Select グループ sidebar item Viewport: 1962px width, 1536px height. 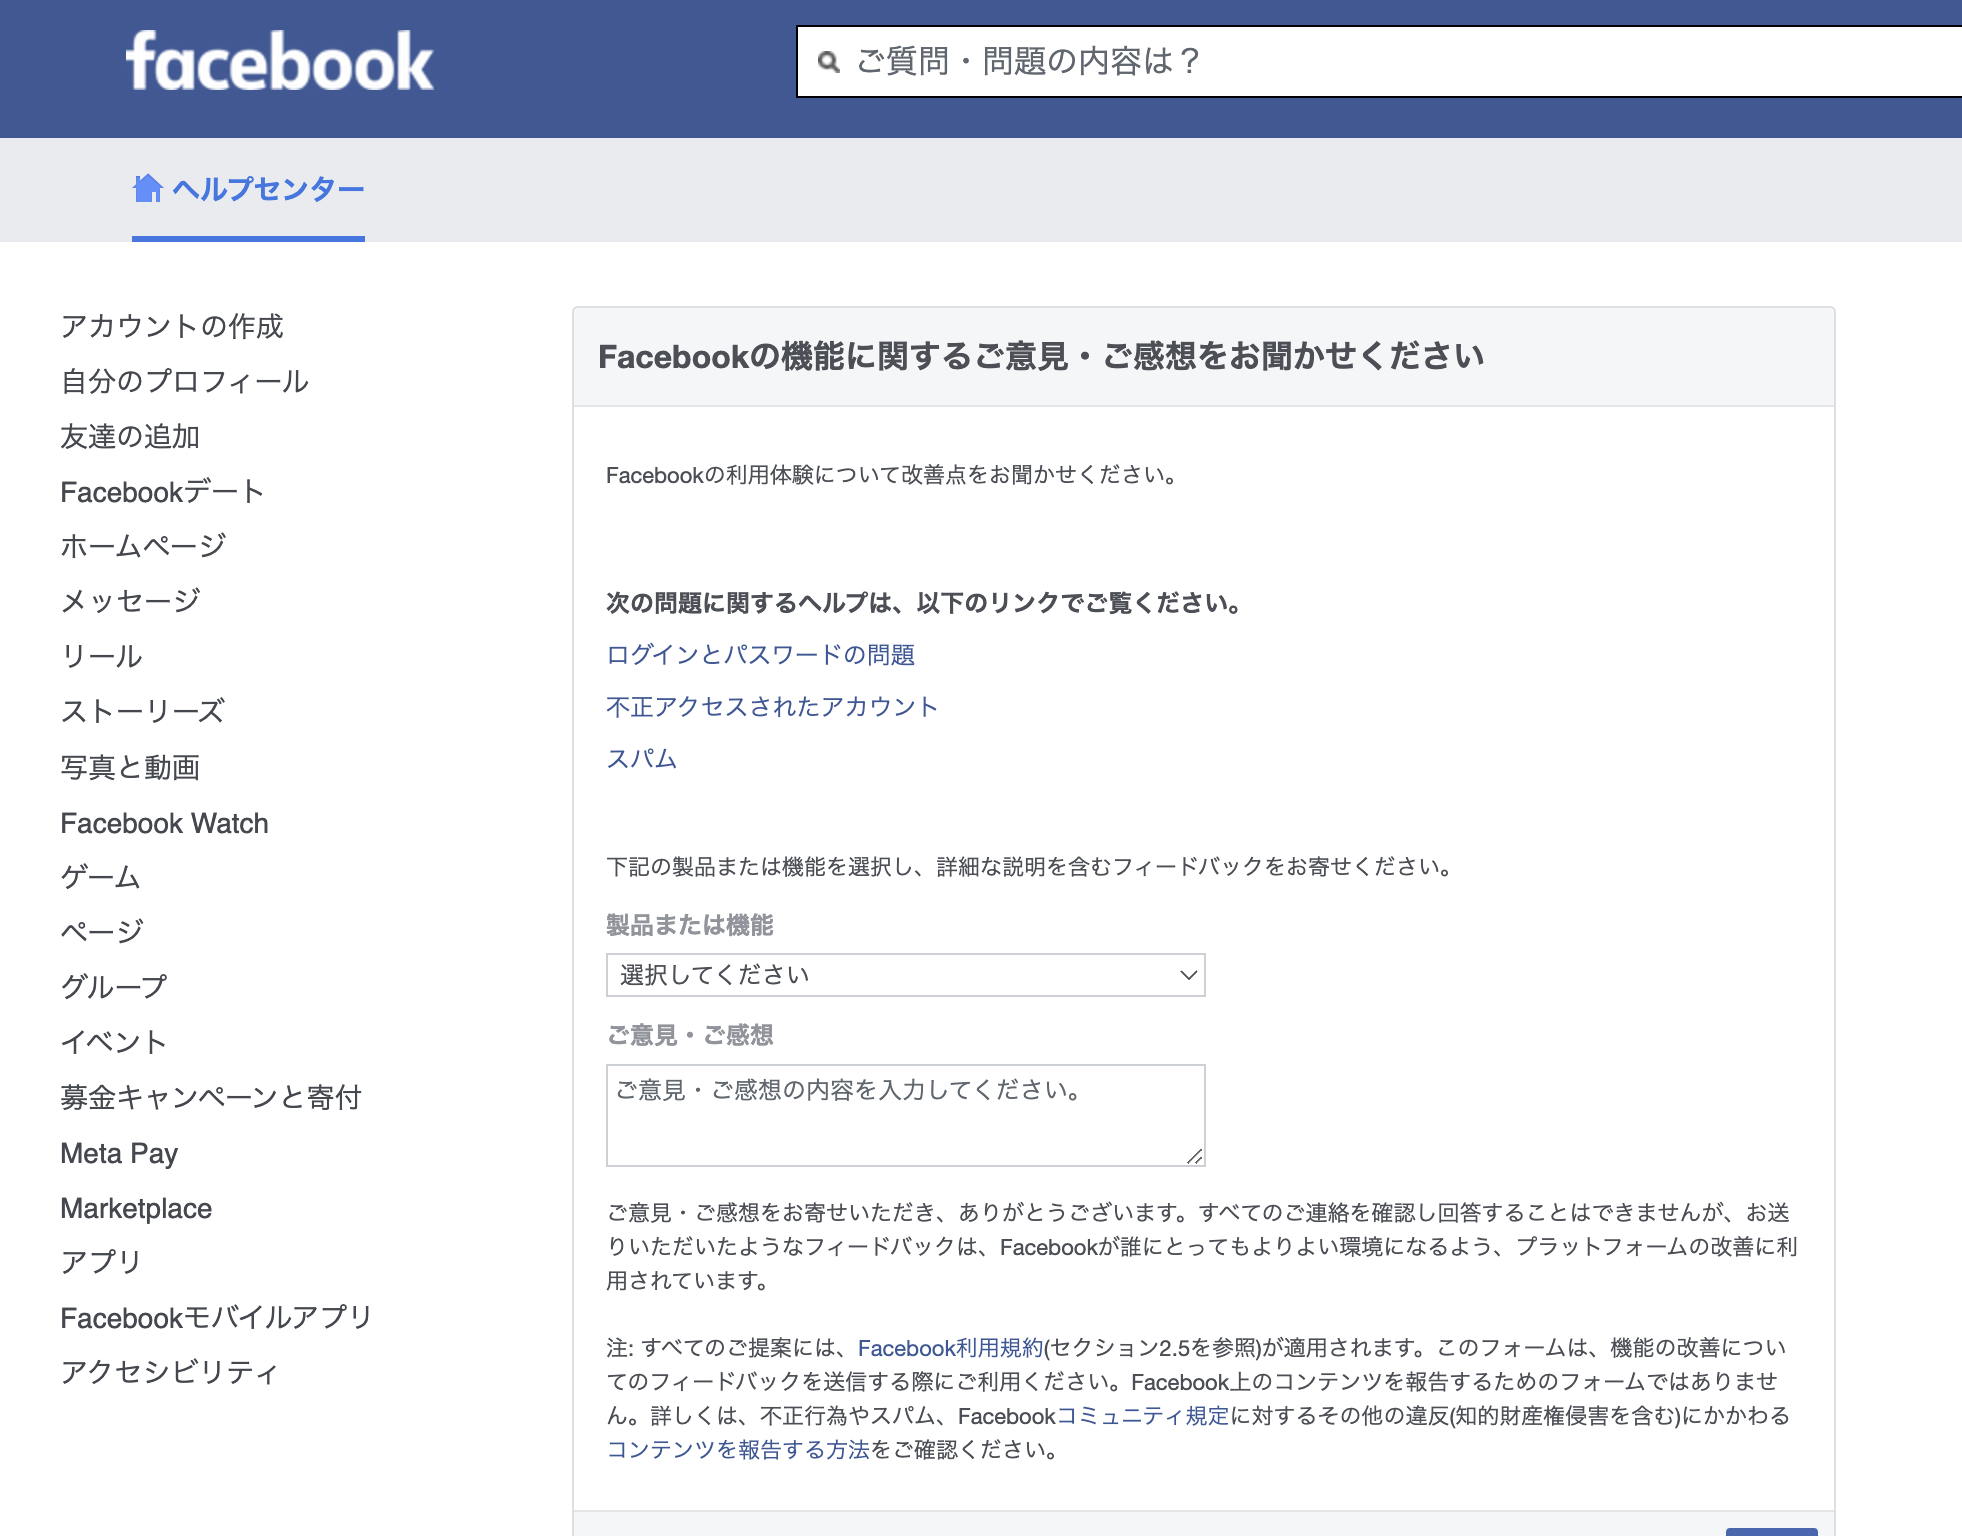114,987
